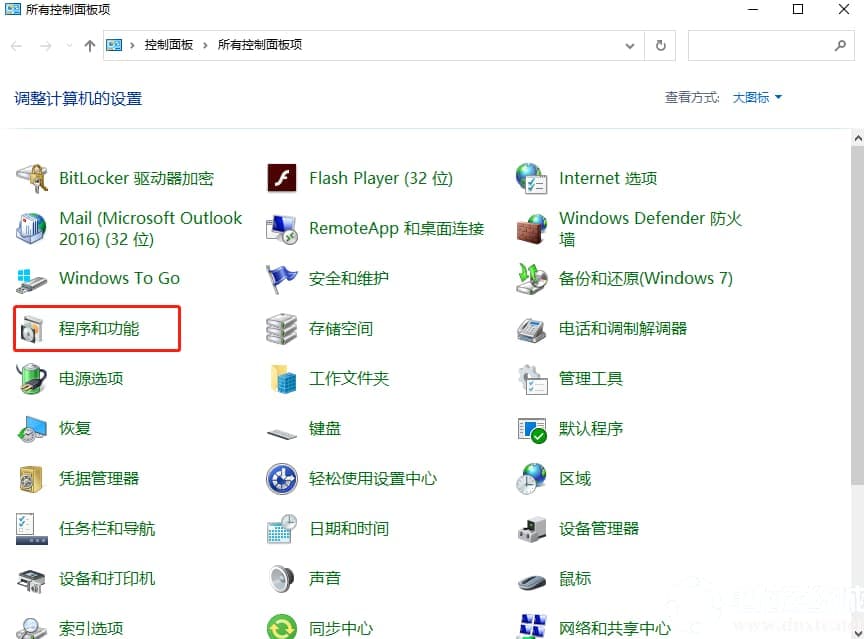Image resolution: width=864 pixels, height=639 pixels.
Task: Open BitLocker drive encryption icon
Action: [x=31, y=178]
